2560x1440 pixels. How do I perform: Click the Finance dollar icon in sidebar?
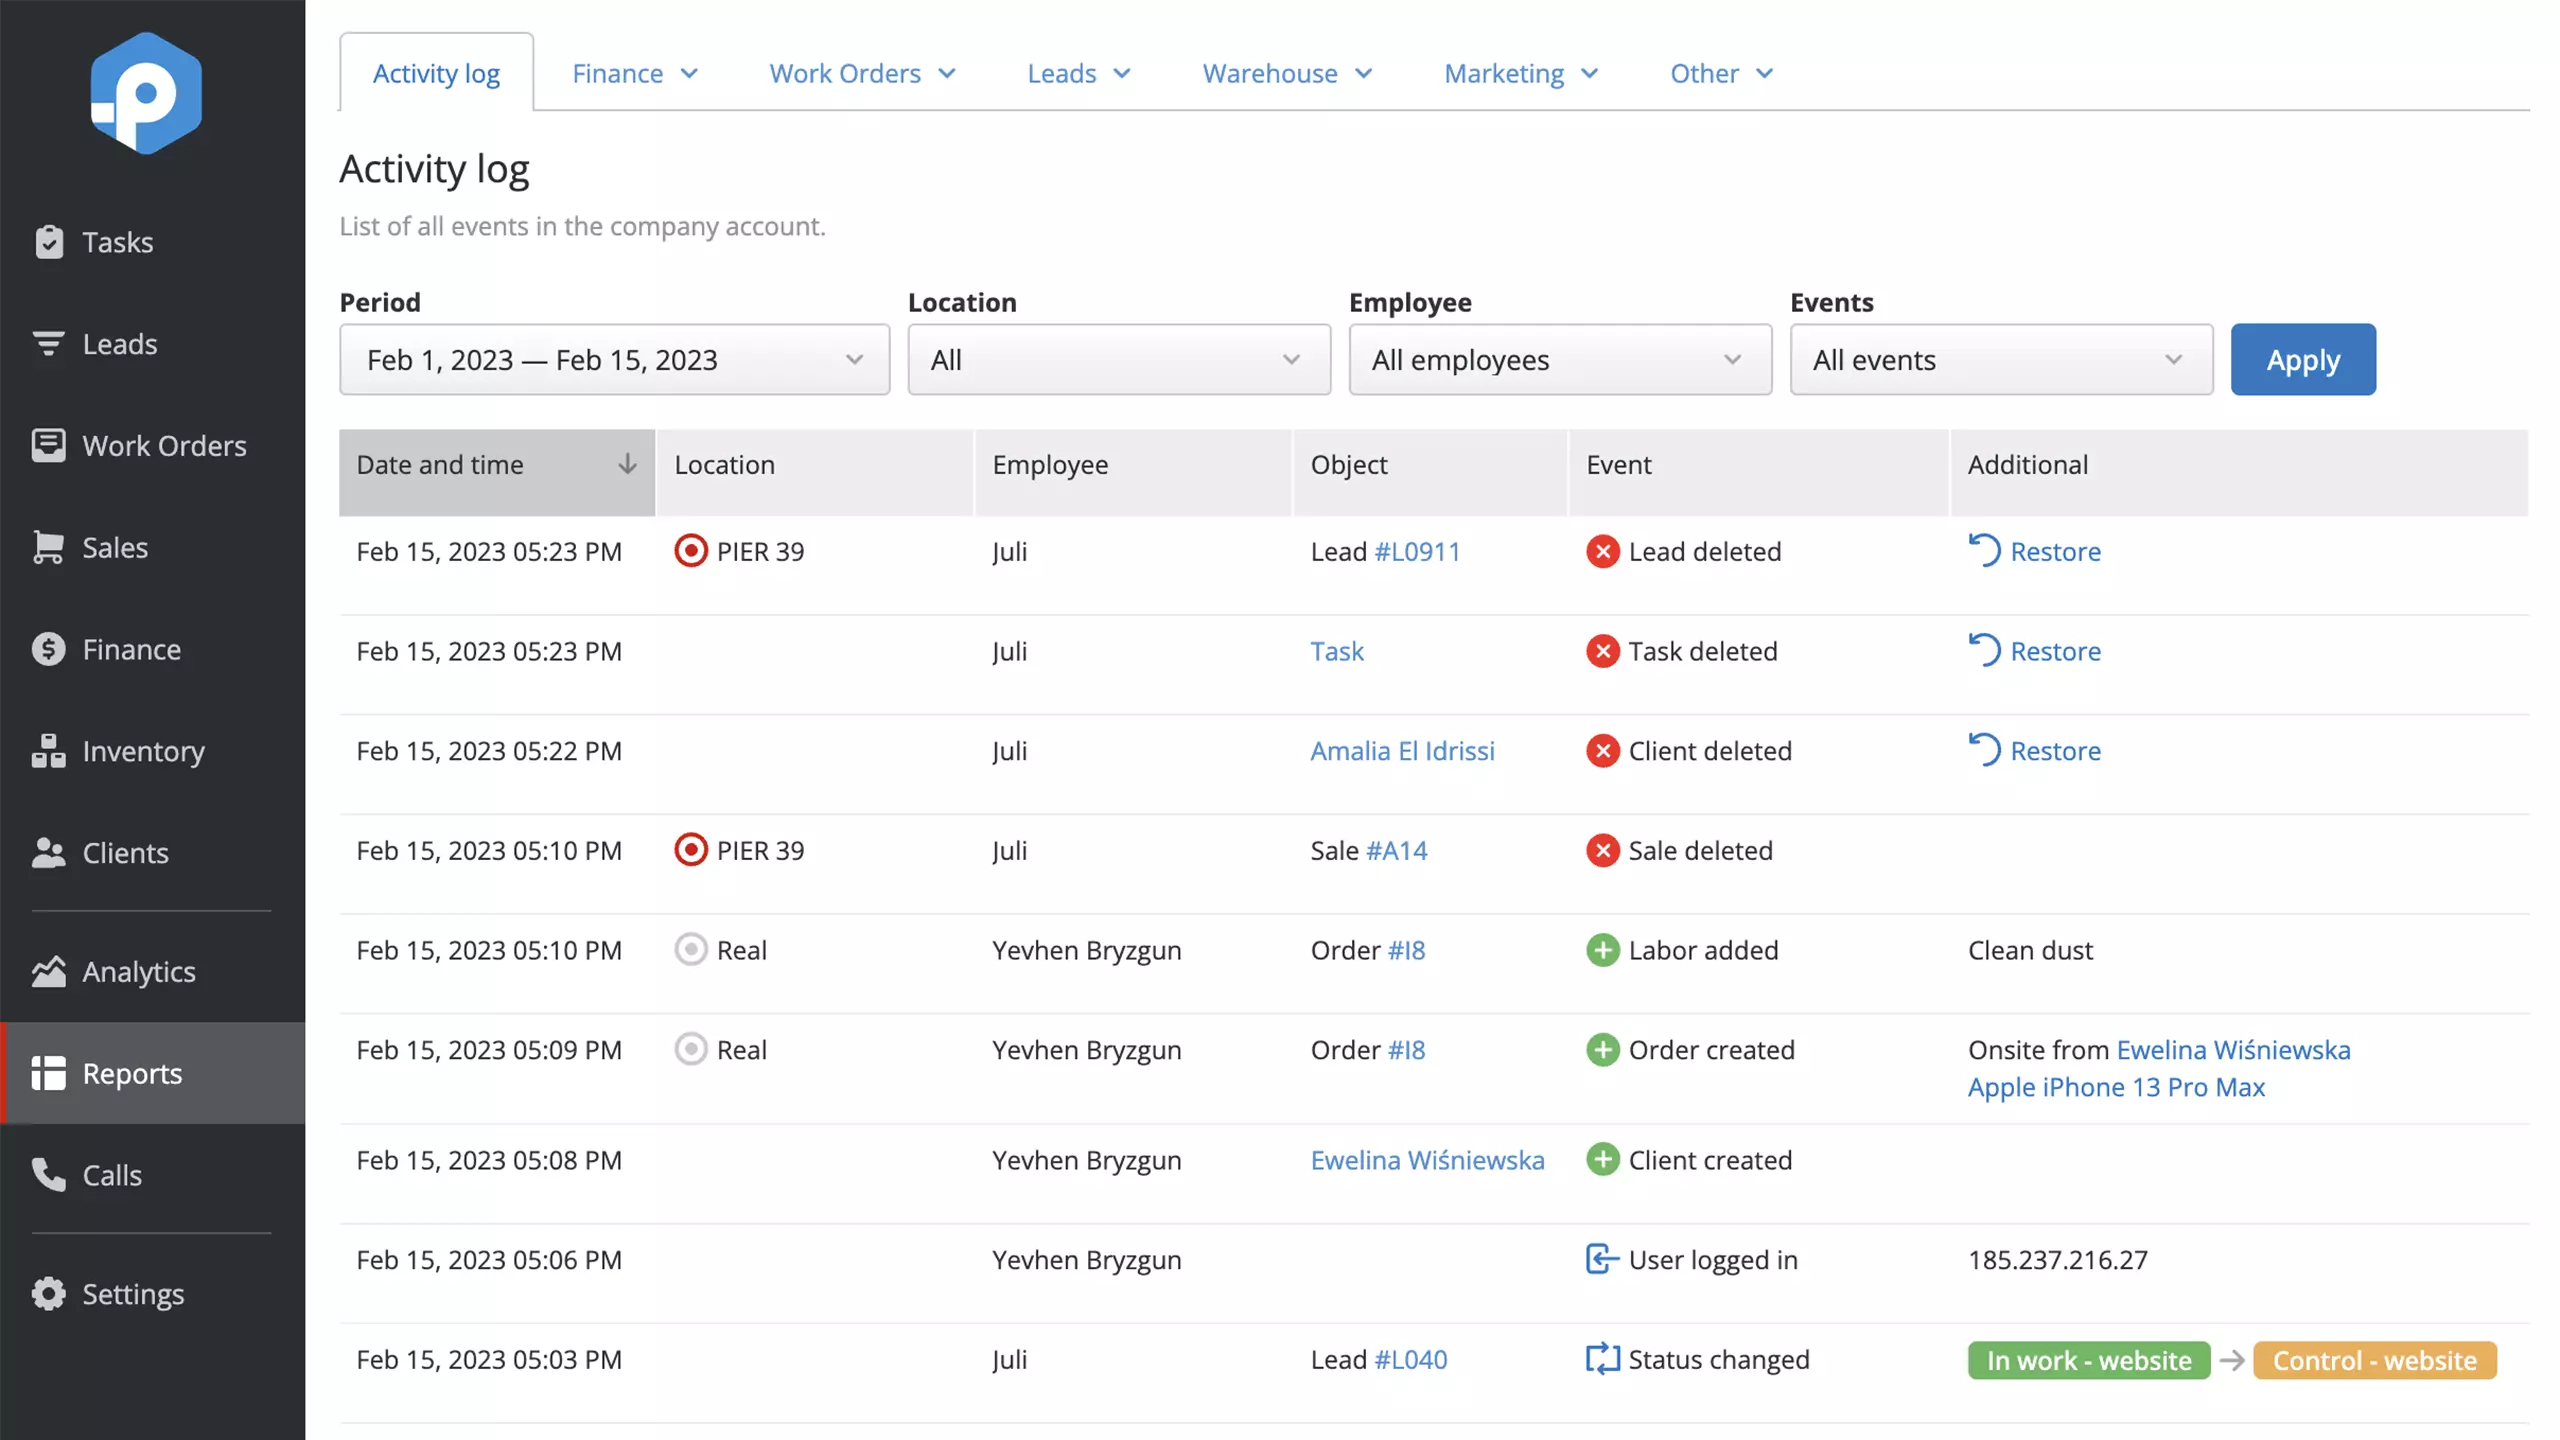coord(48,649)
